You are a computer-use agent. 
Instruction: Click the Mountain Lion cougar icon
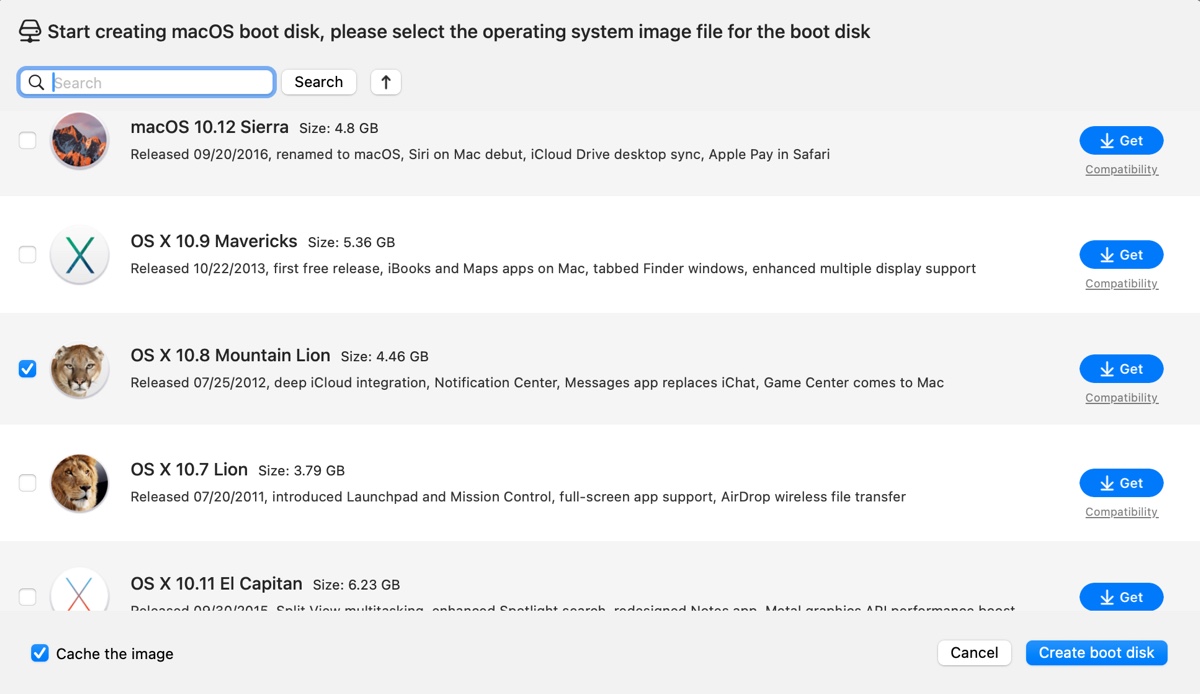click(79, 369)
